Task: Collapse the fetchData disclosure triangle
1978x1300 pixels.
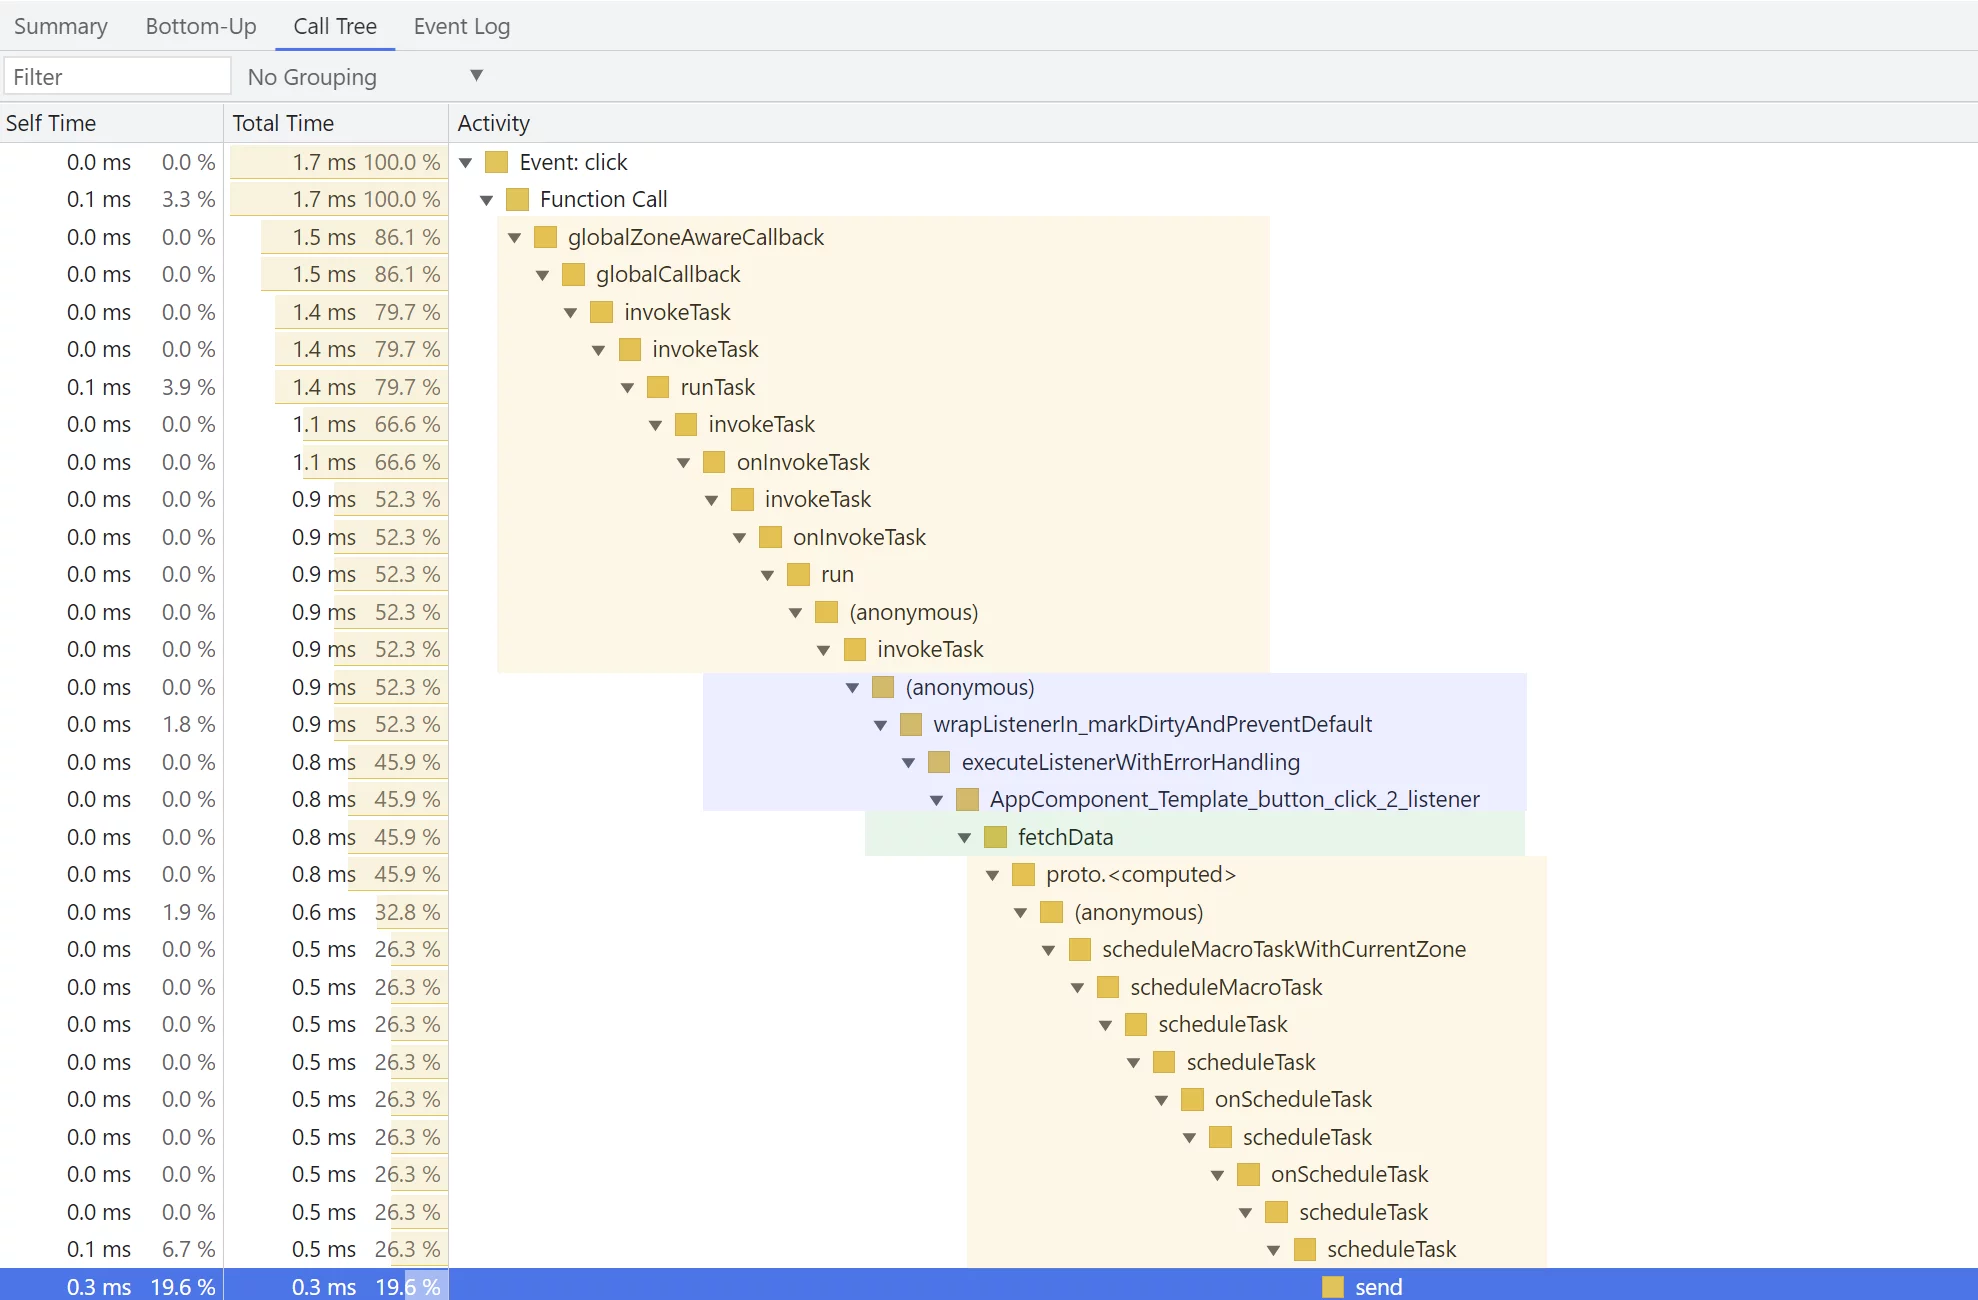Action: pos(965,838)
